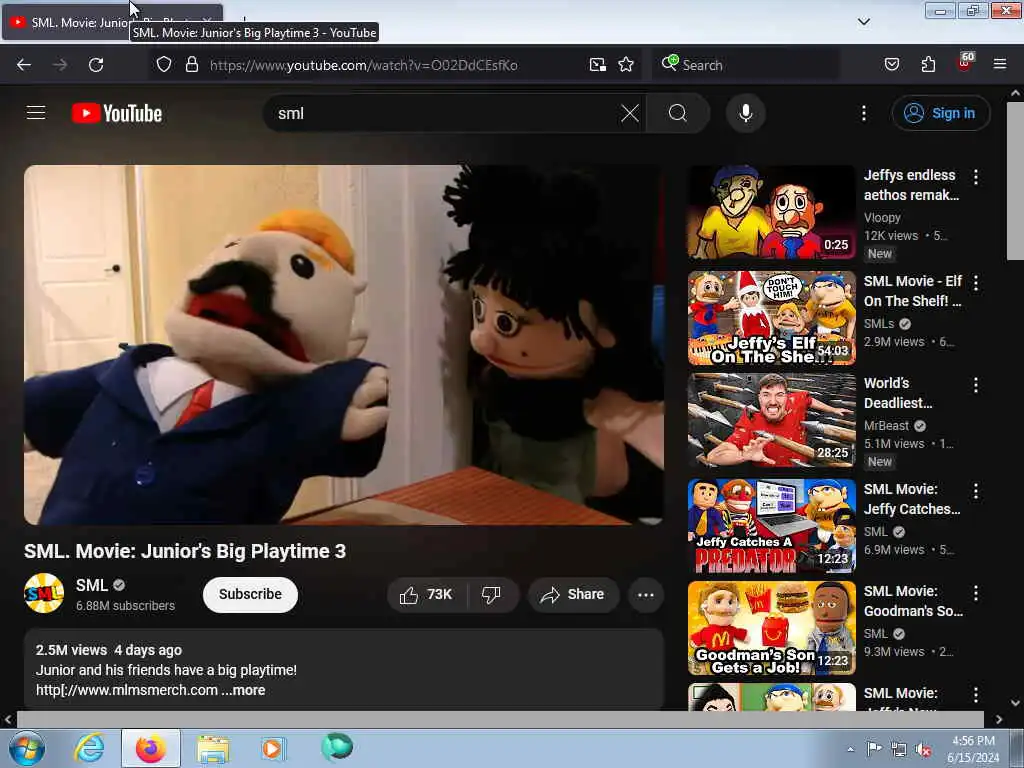Open options menu for Elf On The Shelf video

click(976, 283)
